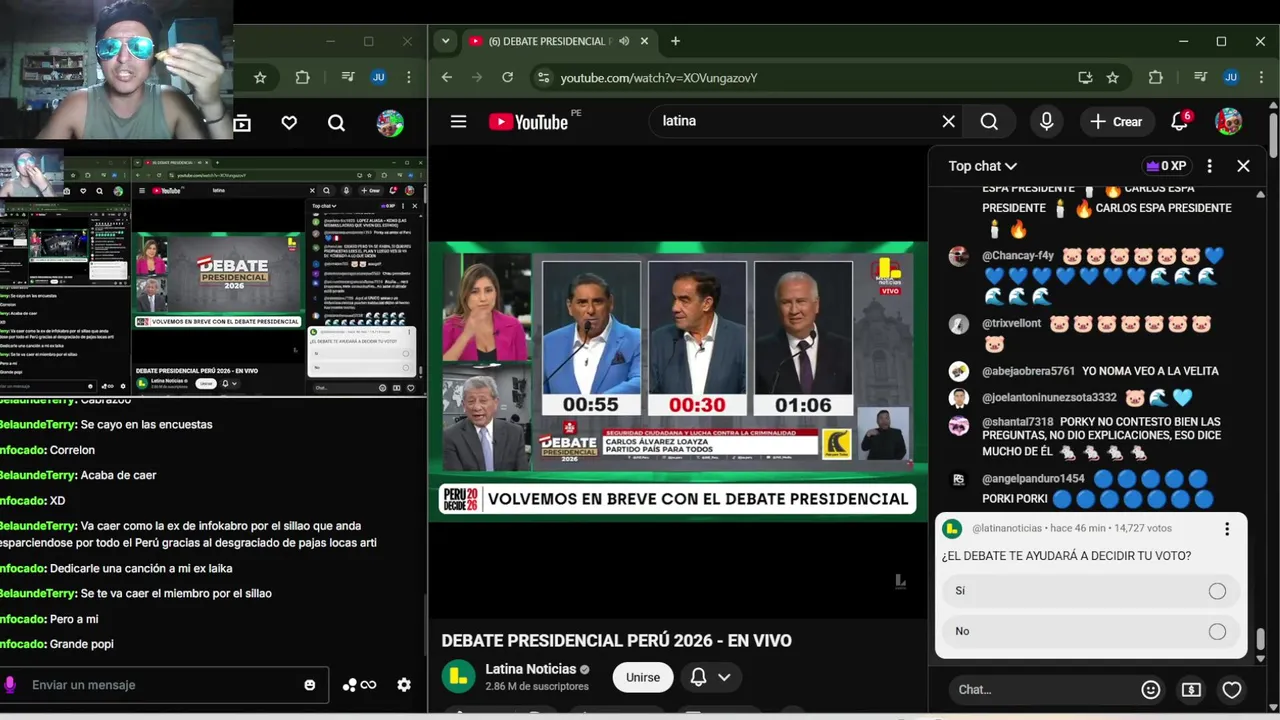
Task: Open emoji picker in YouTube chat
Action: click(1151, 689)
